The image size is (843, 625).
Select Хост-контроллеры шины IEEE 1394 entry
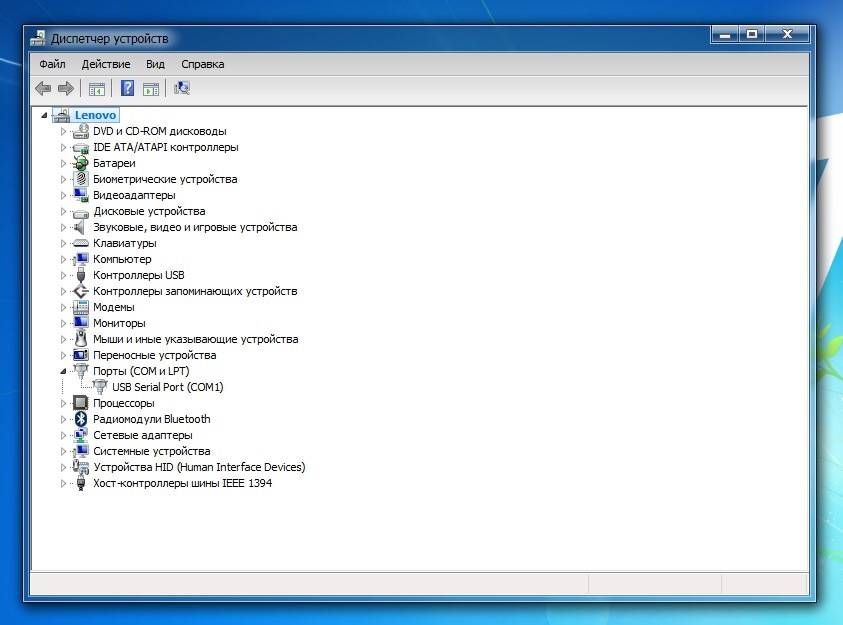[x=182, y=483]
